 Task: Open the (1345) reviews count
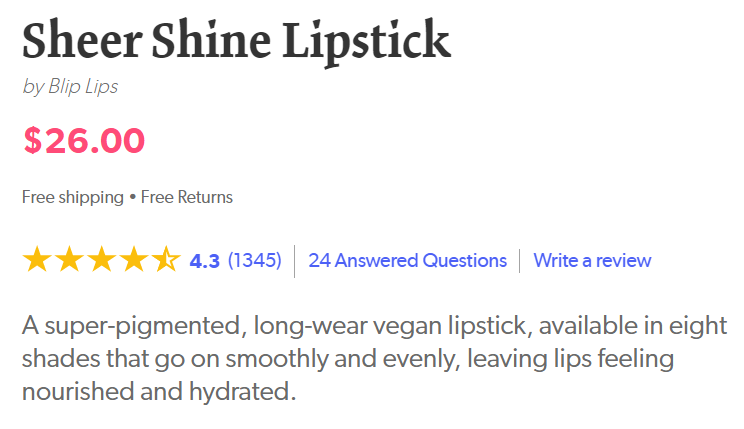255,261
